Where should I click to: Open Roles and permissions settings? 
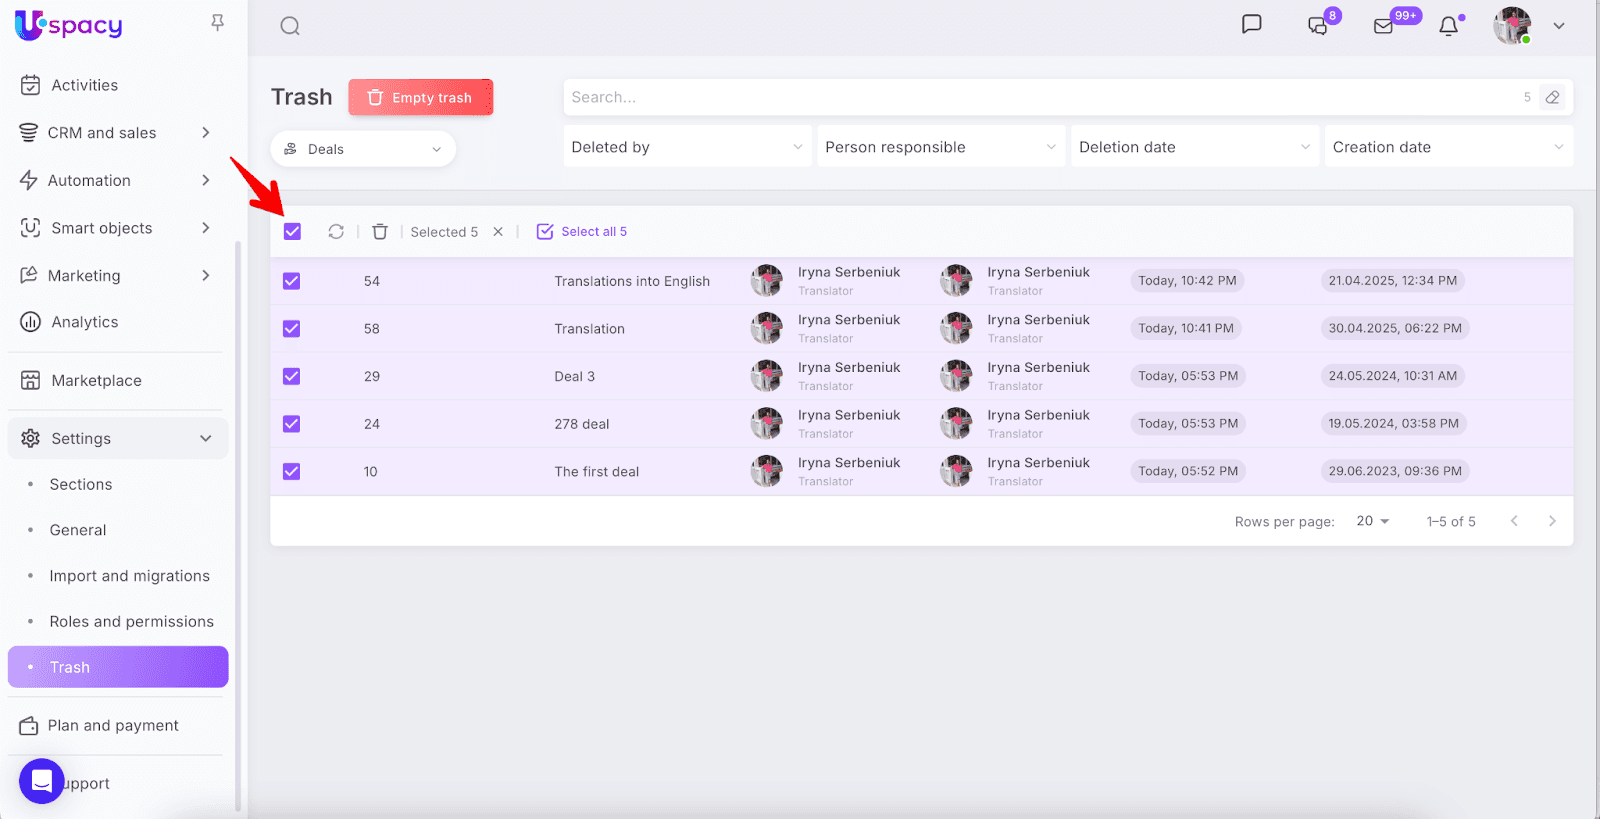[131, 621]
